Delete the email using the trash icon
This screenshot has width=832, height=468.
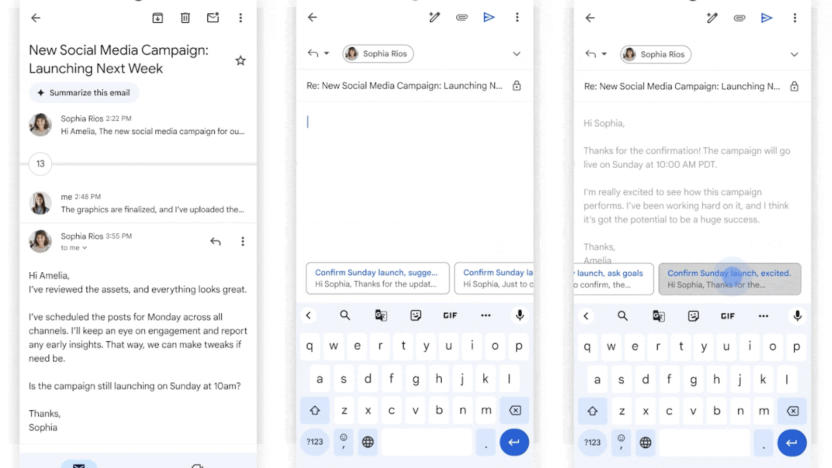(185, 18)
